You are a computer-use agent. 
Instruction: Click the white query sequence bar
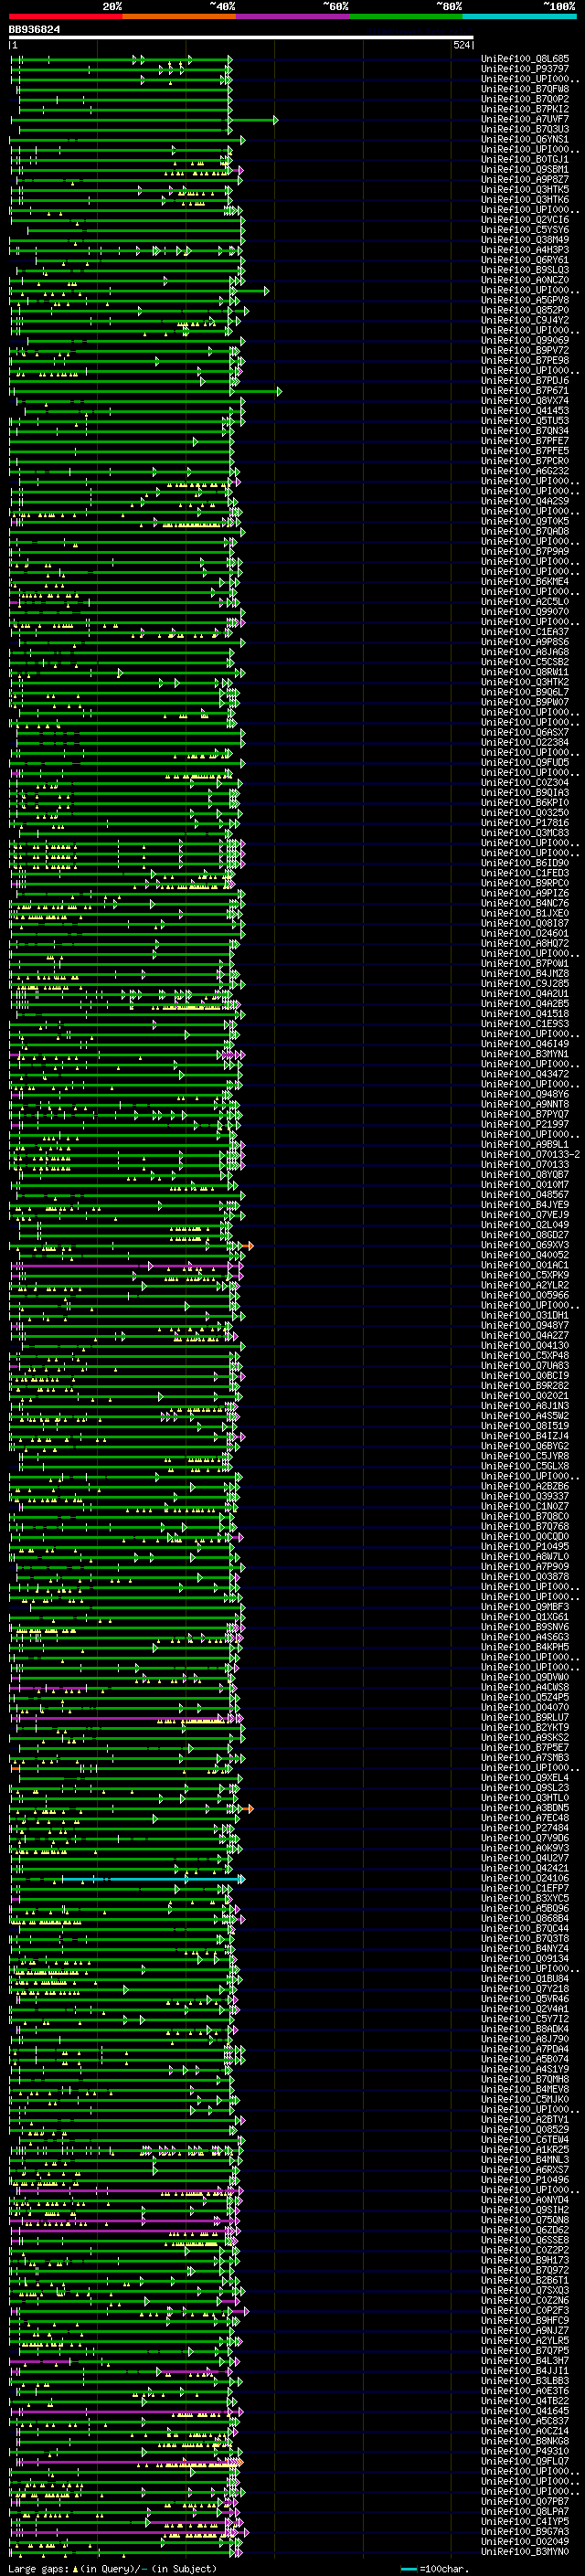241,38
